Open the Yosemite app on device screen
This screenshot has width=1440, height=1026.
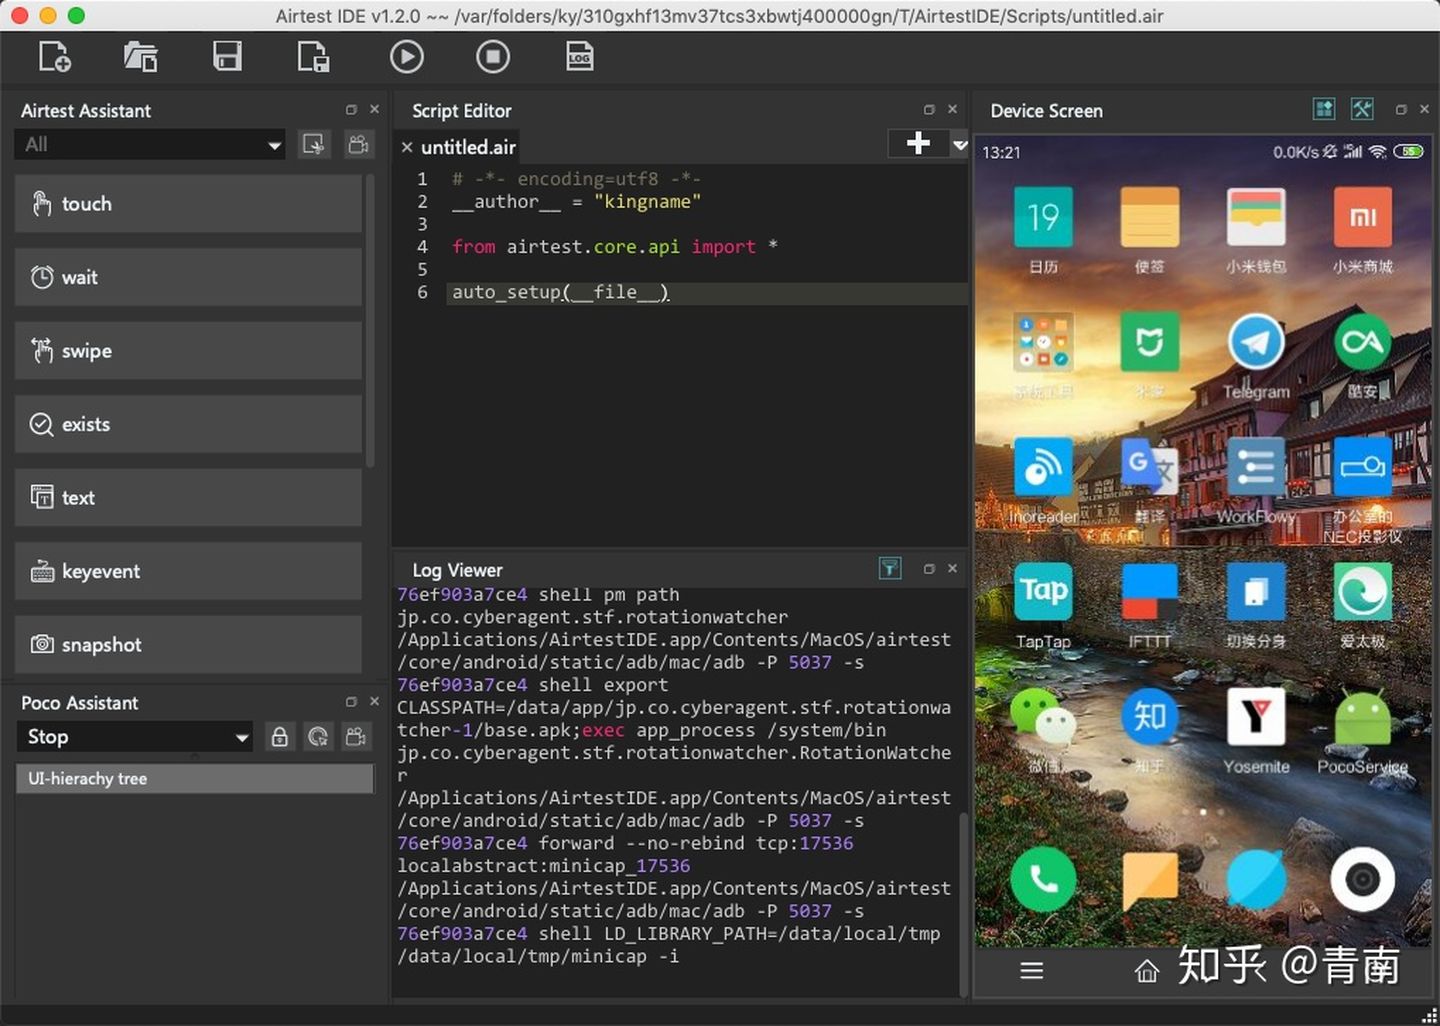click(1256, 716)
